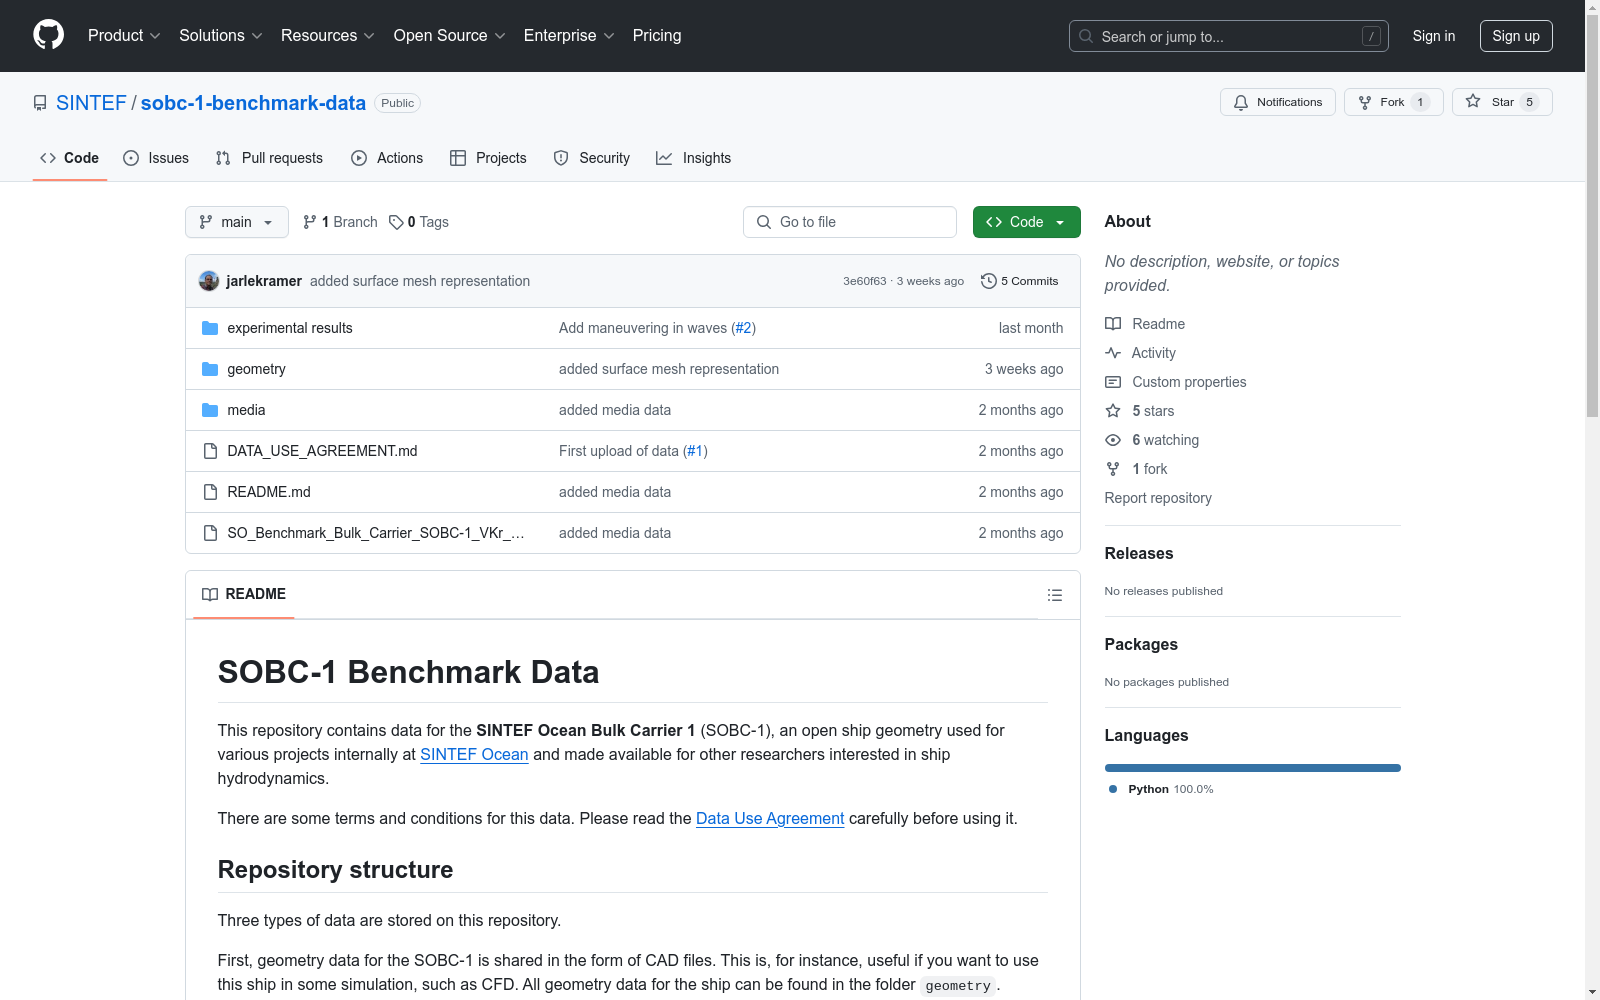Open the experimental results folder
Screen dimensions: 1600x1000
coord(290,328)
